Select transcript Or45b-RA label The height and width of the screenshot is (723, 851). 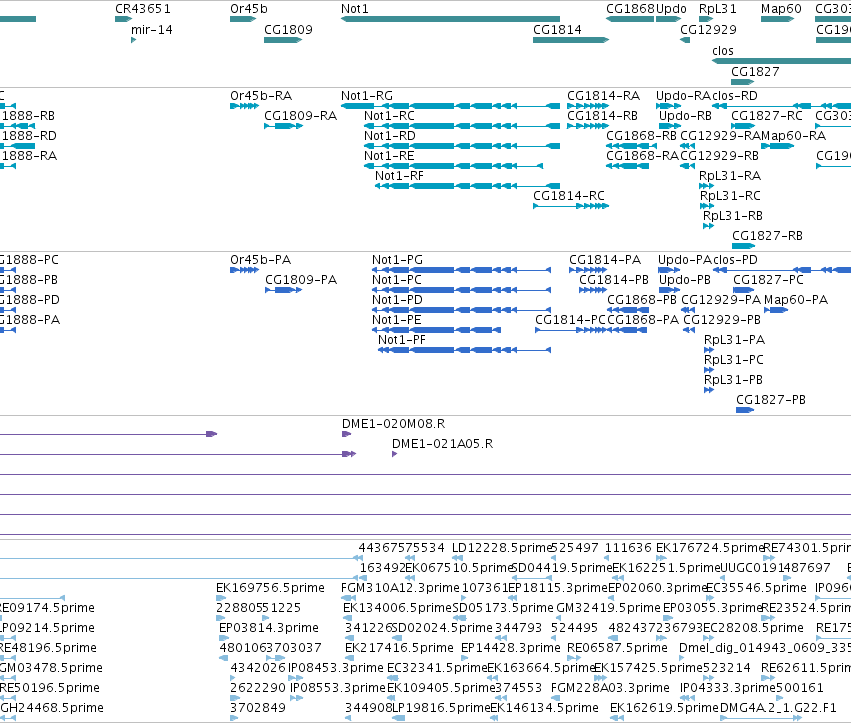tap(261, 96)
